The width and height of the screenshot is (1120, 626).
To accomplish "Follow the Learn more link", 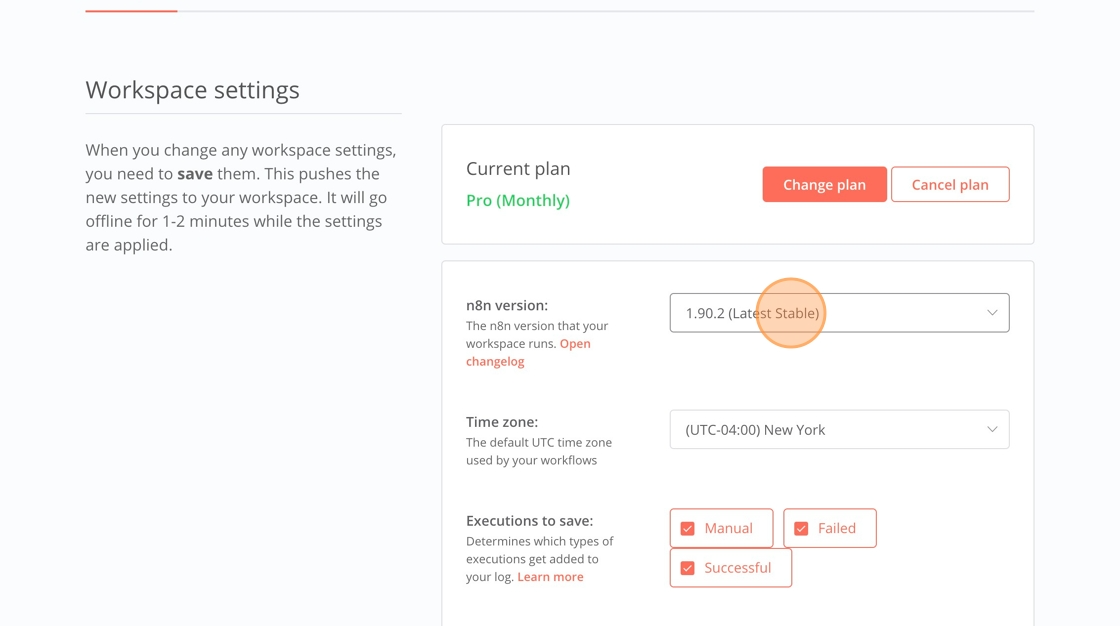I will pos(550,577).
